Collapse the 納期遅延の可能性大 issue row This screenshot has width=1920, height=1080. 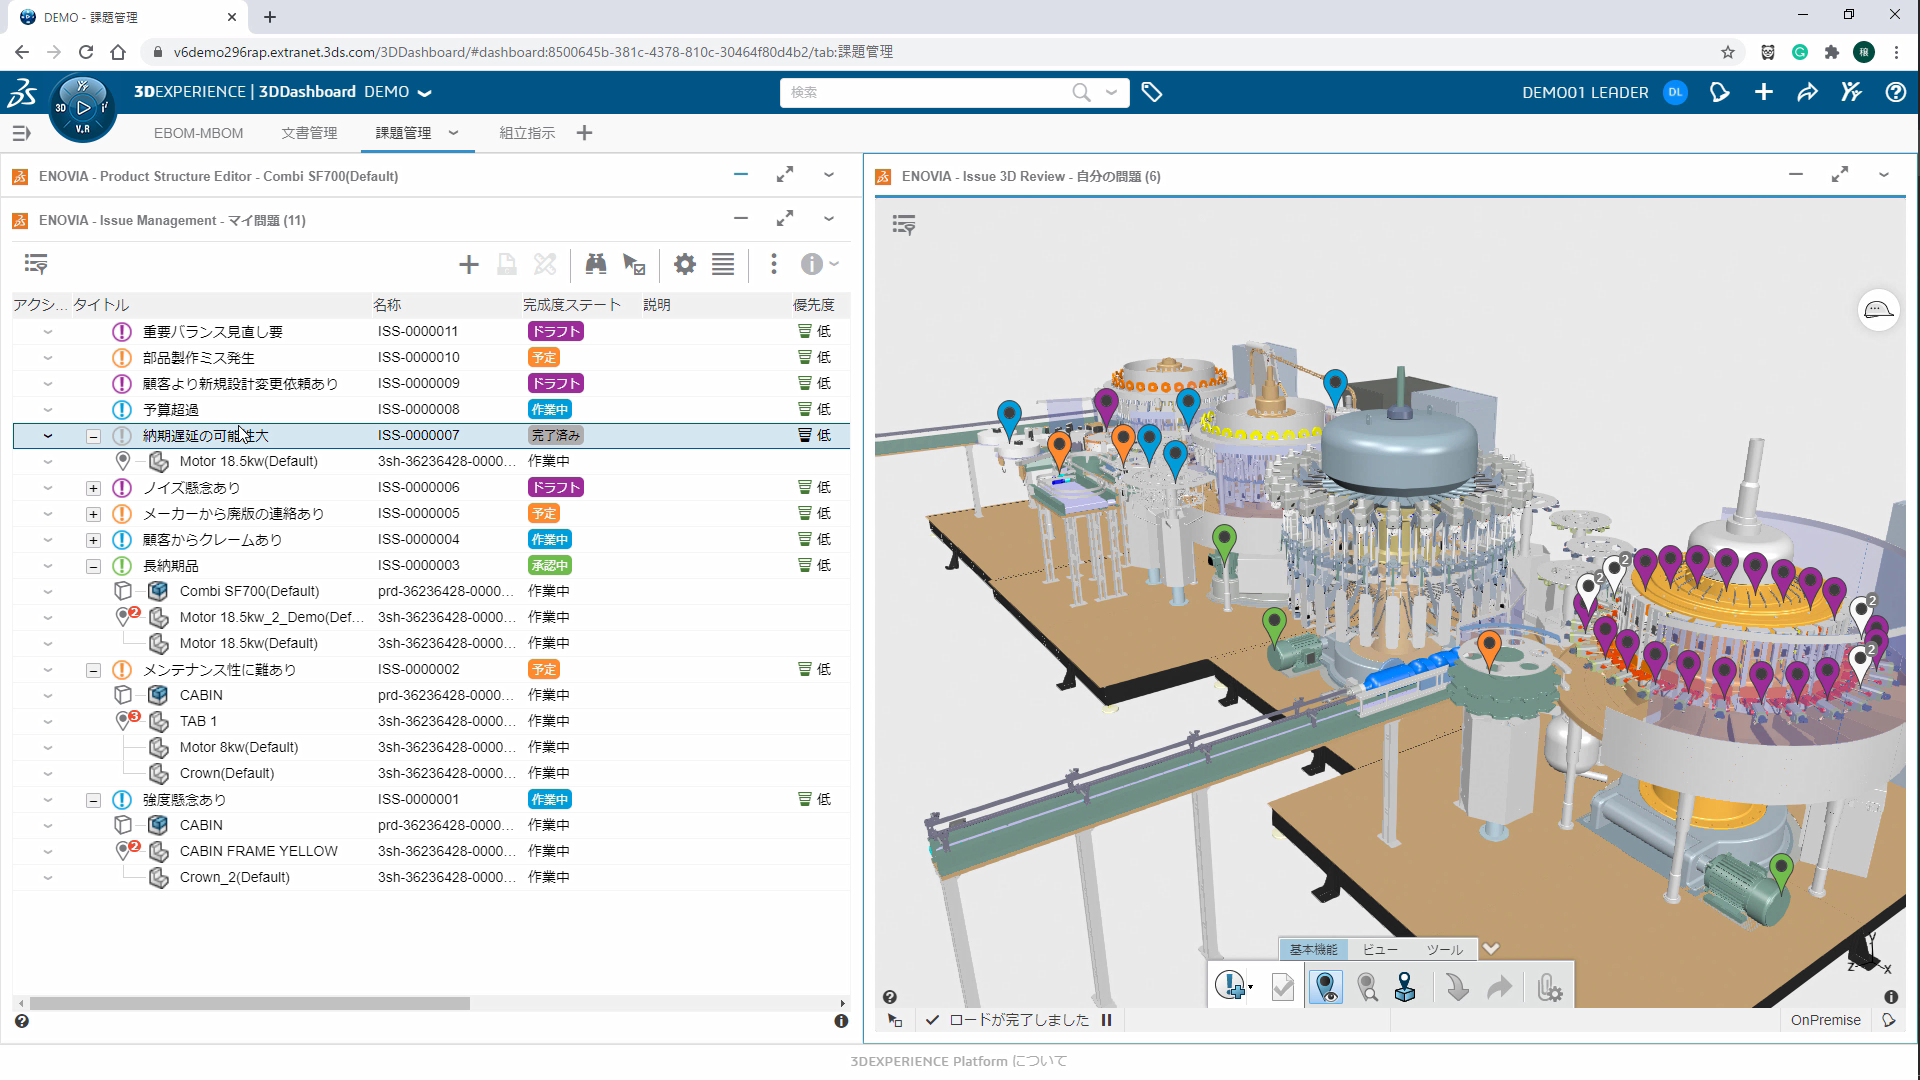click(93, 436)
